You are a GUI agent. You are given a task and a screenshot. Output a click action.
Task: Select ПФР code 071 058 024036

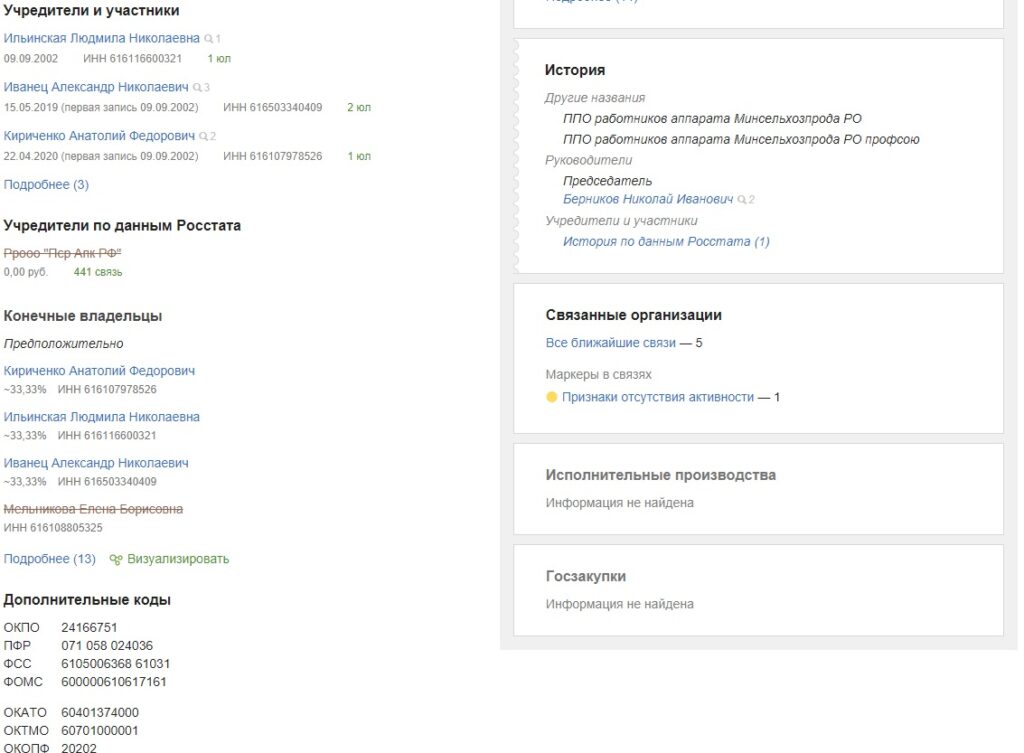point(106,646)
